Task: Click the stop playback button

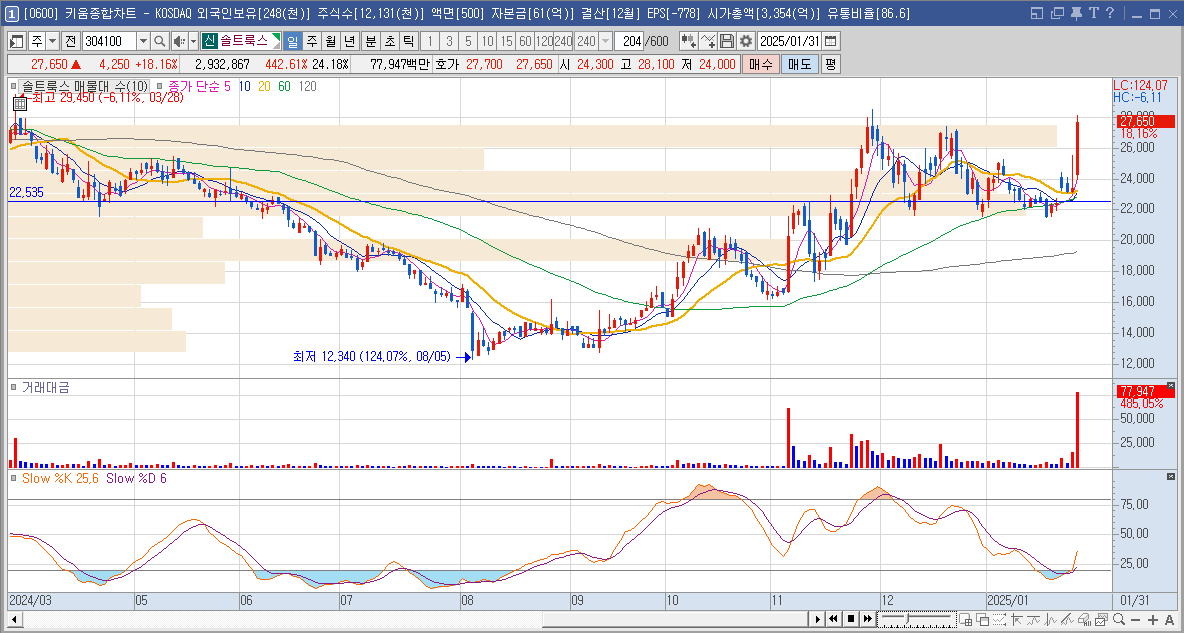Action: click(851, 619)
